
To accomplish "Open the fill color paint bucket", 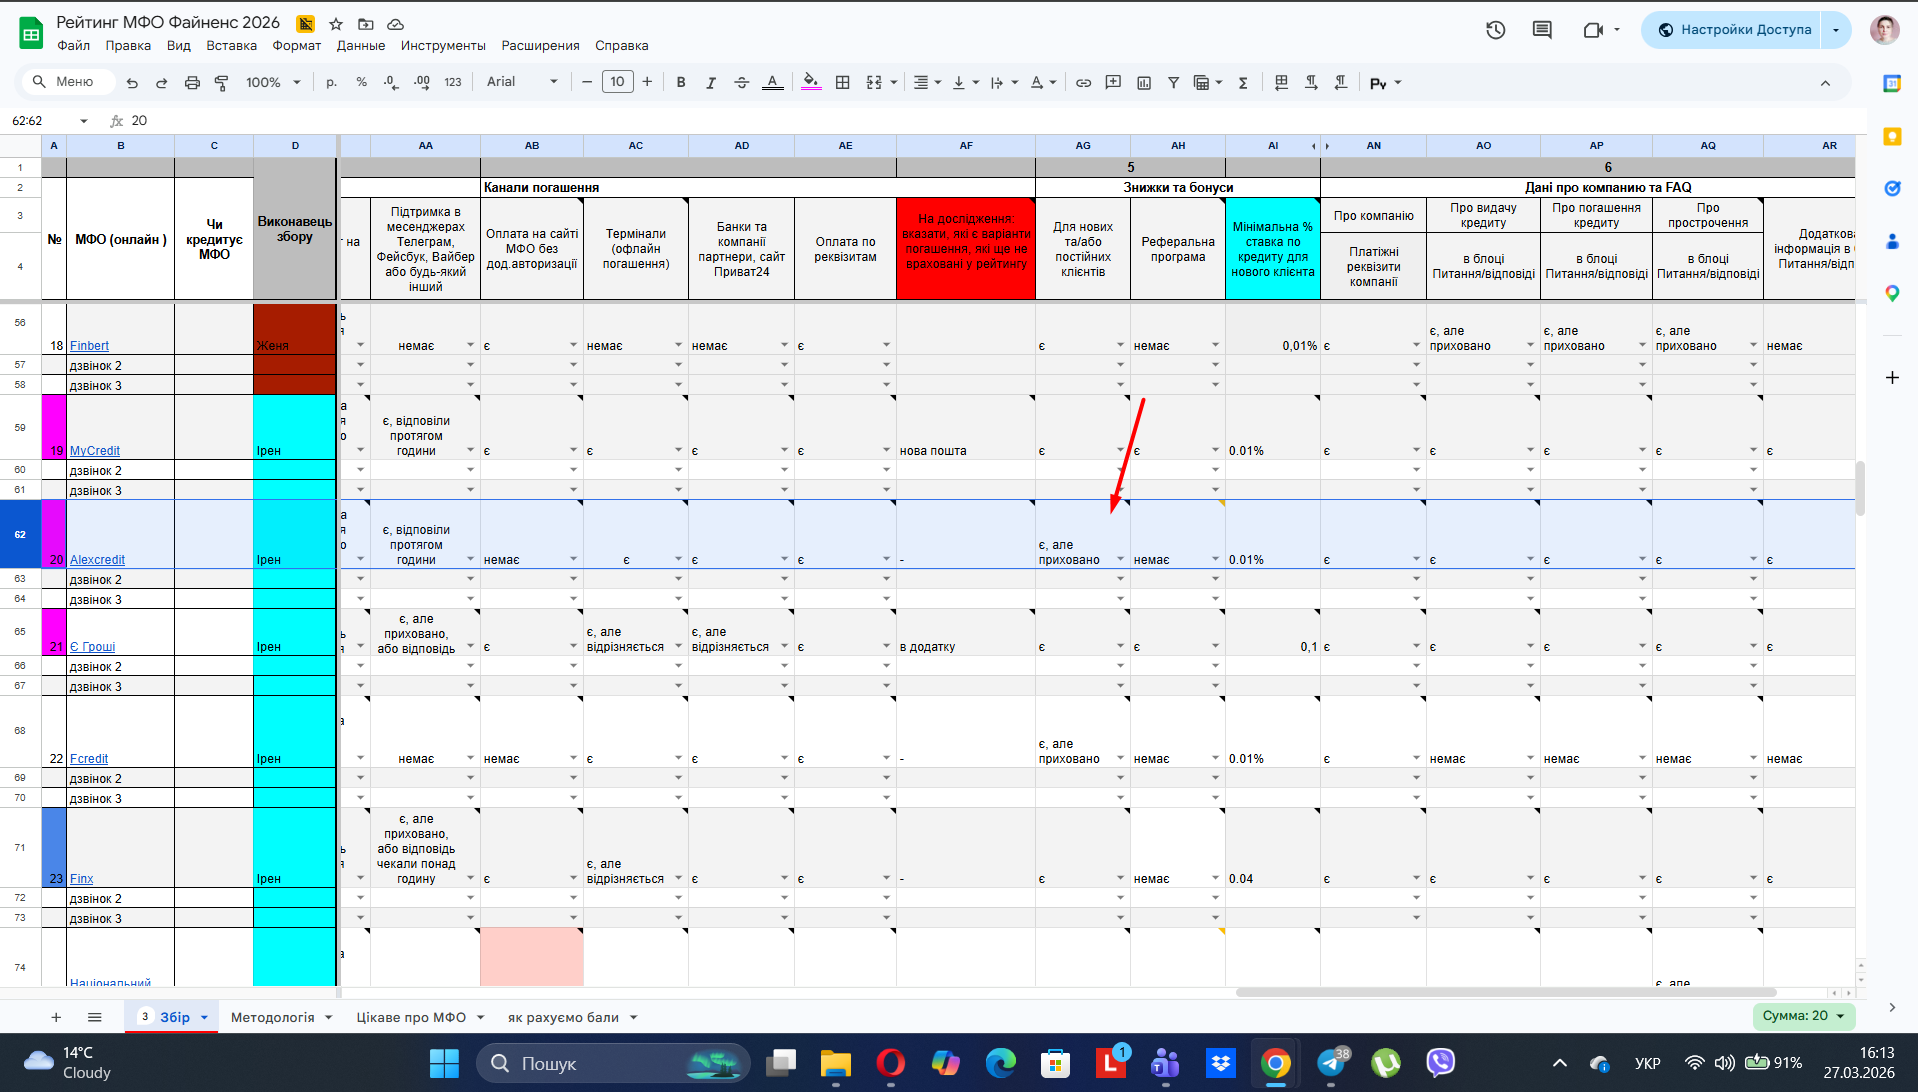I will (811, 83).
